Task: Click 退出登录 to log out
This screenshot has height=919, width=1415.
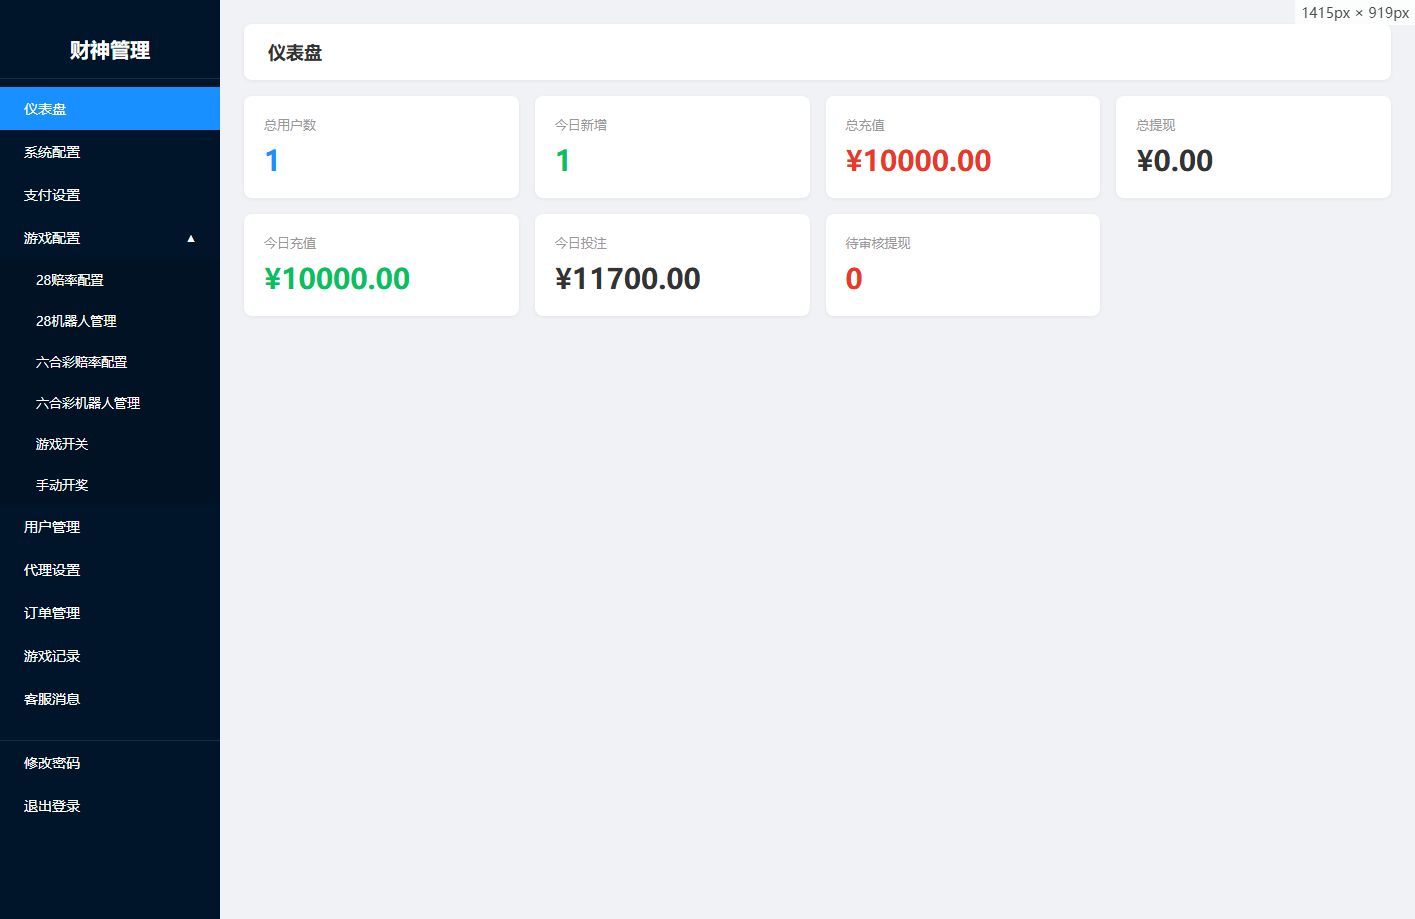Action: coord(110,806)
